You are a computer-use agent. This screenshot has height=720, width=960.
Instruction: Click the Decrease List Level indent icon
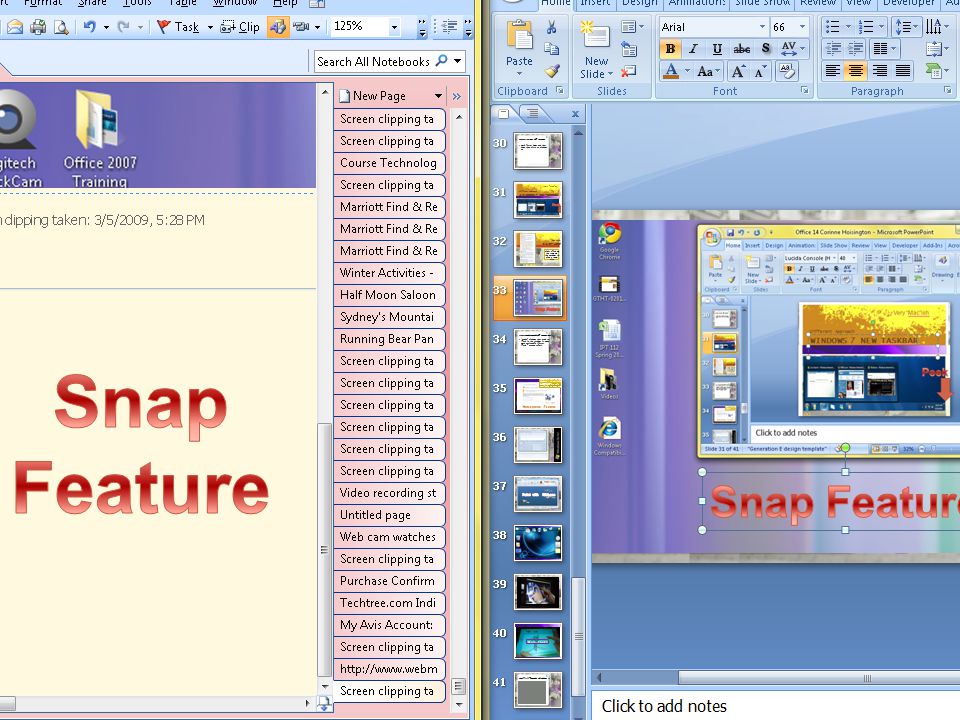[x=832, y=49]
